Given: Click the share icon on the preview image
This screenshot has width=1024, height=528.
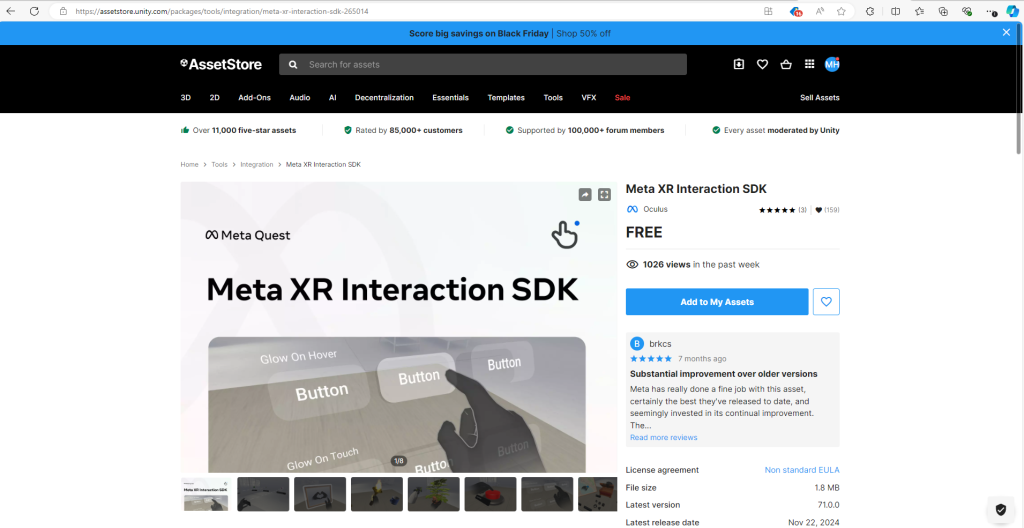Looking at the screenshot, I should click(585, 195).
